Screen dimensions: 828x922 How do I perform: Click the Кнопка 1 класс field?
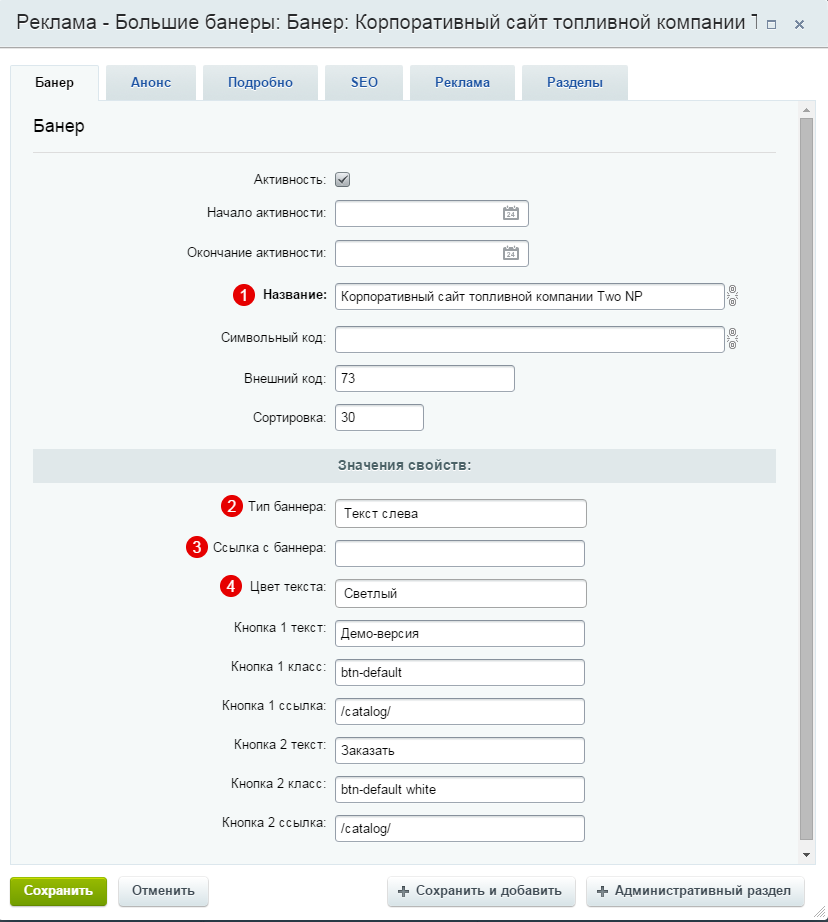pos(460,672)
